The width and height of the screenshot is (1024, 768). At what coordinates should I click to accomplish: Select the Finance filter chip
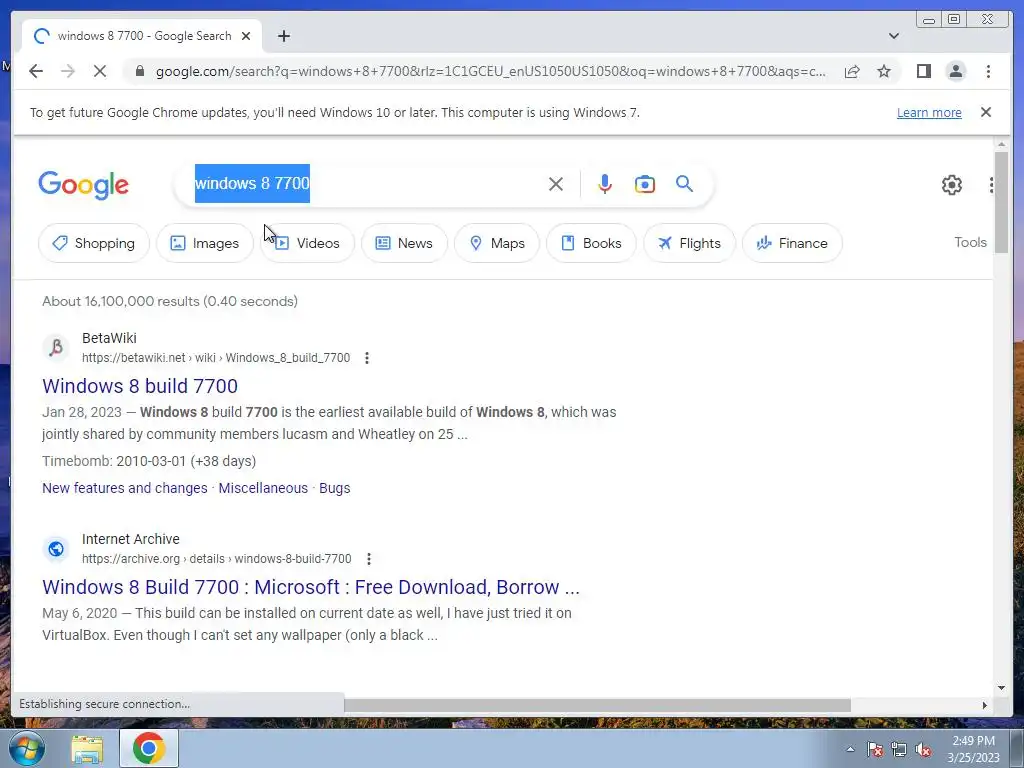[792, 243]
